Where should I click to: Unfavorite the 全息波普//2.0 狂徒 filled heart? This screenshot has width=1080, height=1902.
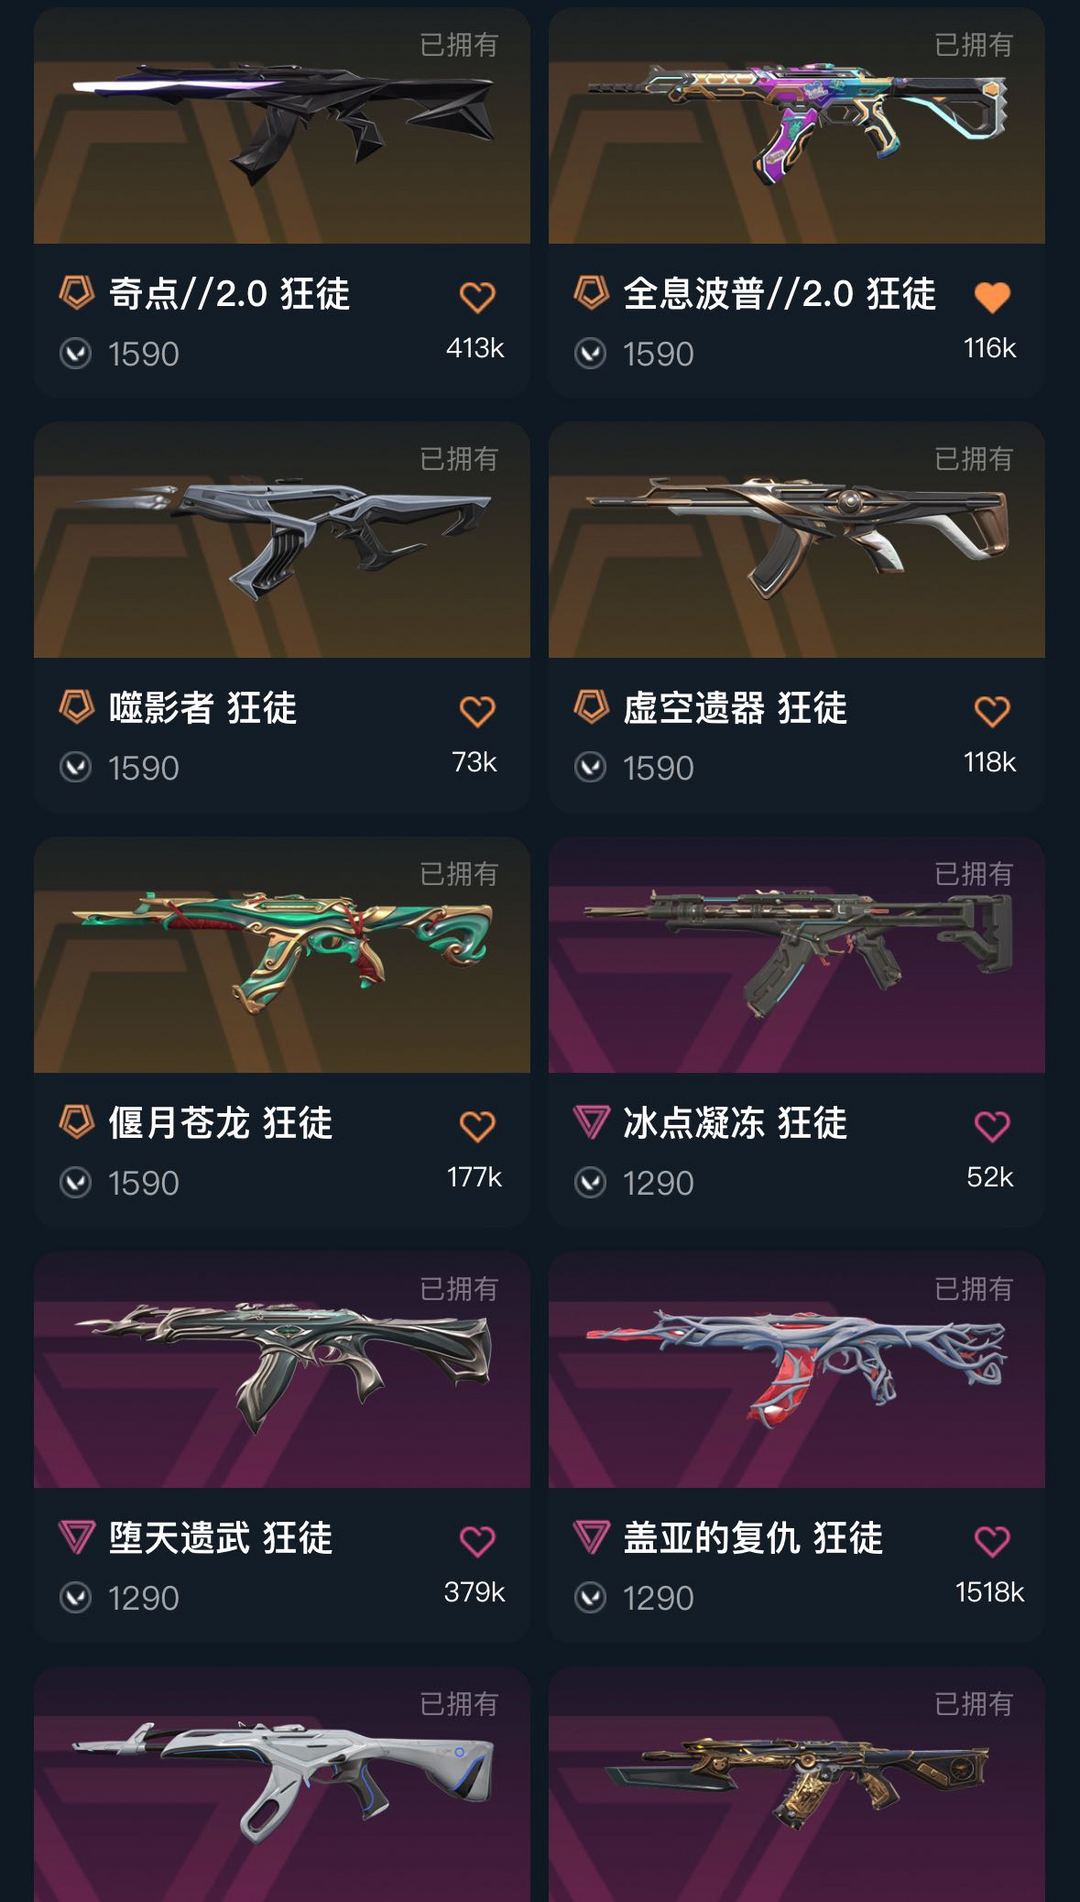coord(992,297)
